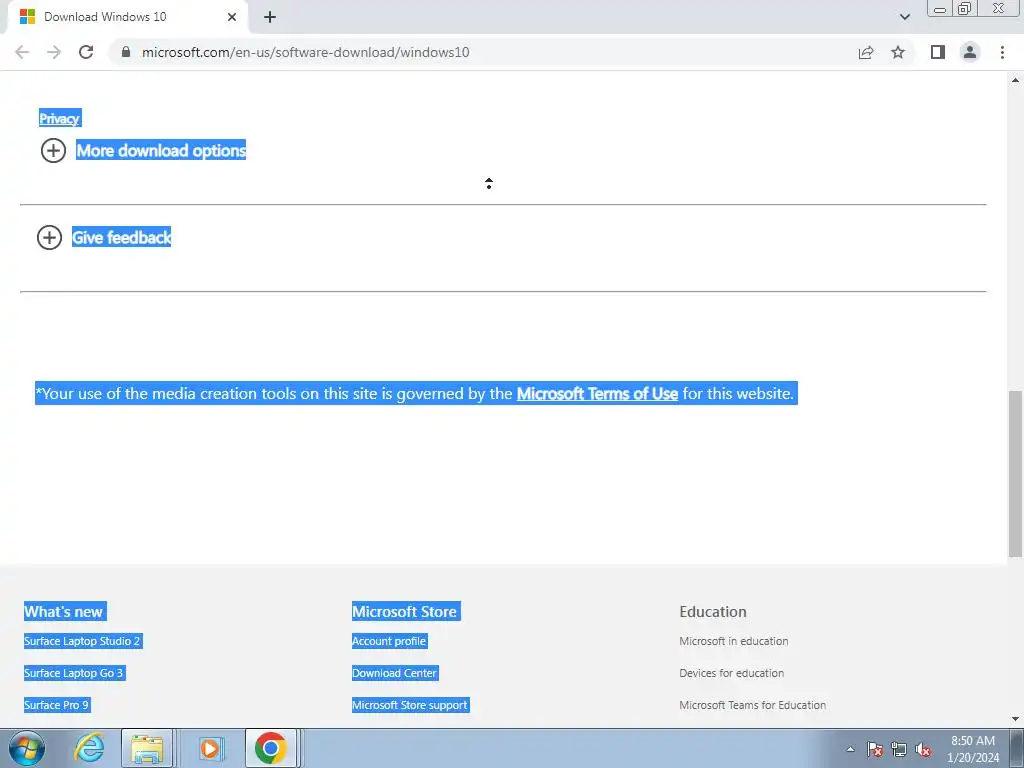This screenshot has height=768, width=1024.
Task: Open Chrome three-dot menu
Action: coord(1002,52)
